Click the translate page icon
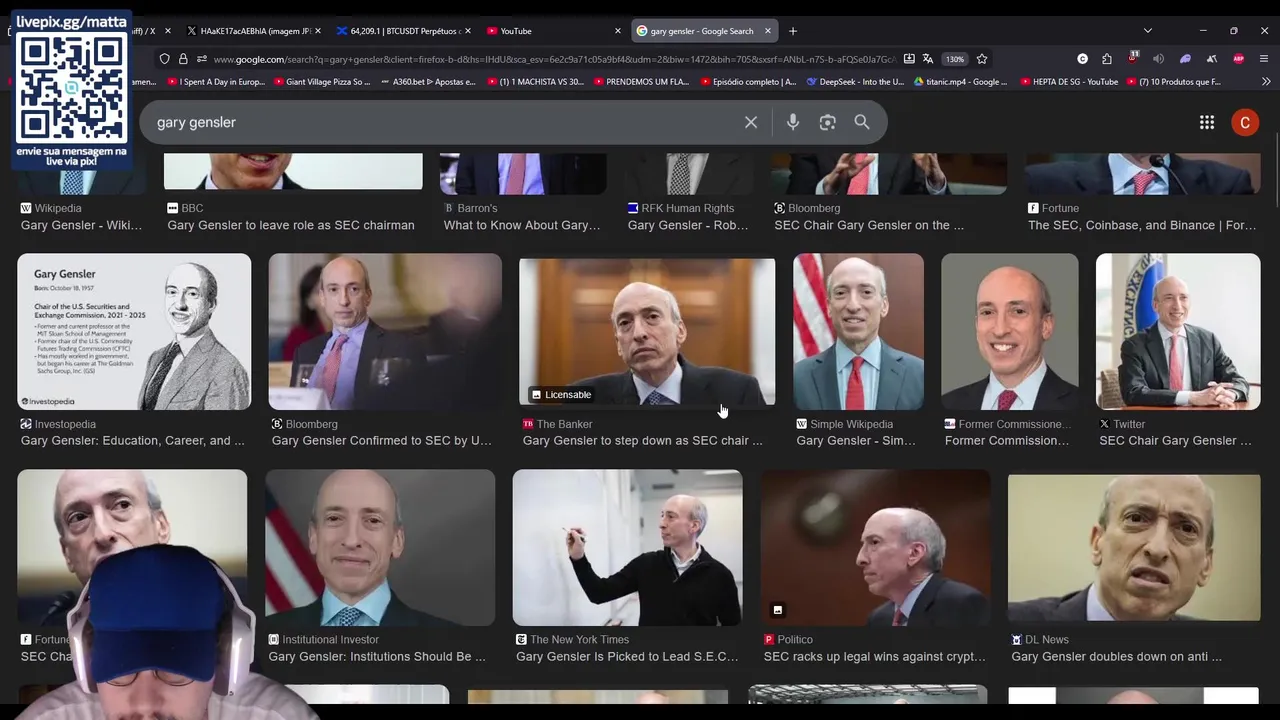Image resolution: width=1280 pixels, height=720 pixels. pos(928,59)
